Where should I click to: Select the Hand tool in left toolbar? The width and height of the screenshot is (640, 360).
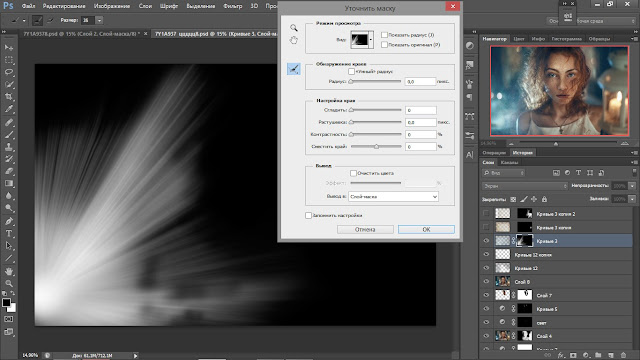[9, 271]
